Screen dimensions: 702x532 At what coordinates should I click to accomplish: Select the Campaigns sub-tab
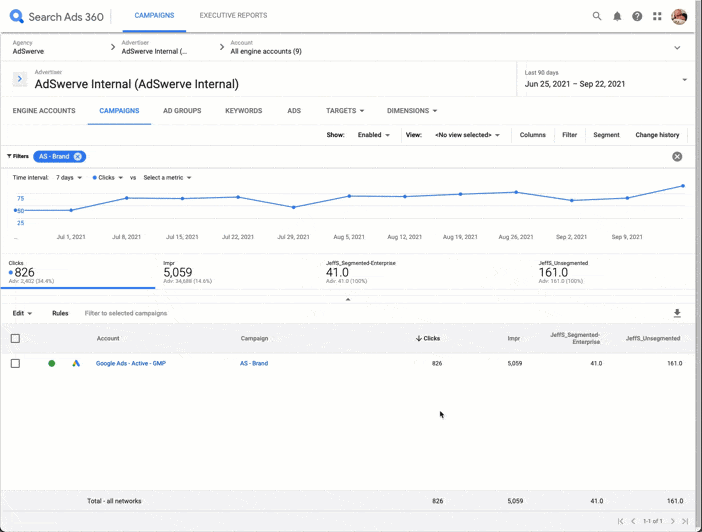[119, 111]
